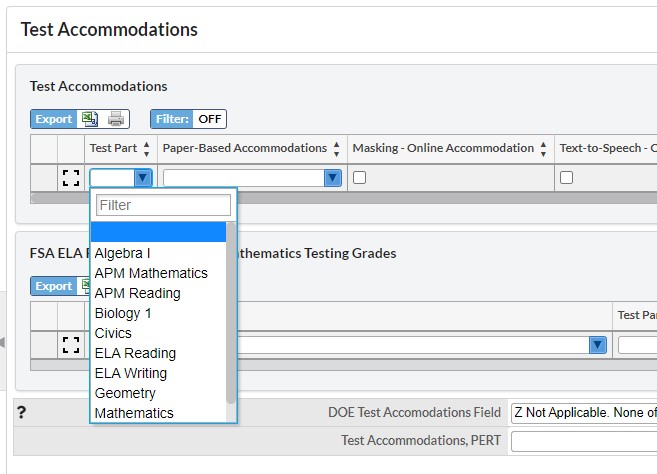Click the Export button in Test Accommodations
657x474 pixels.
(x=53, y=119)
